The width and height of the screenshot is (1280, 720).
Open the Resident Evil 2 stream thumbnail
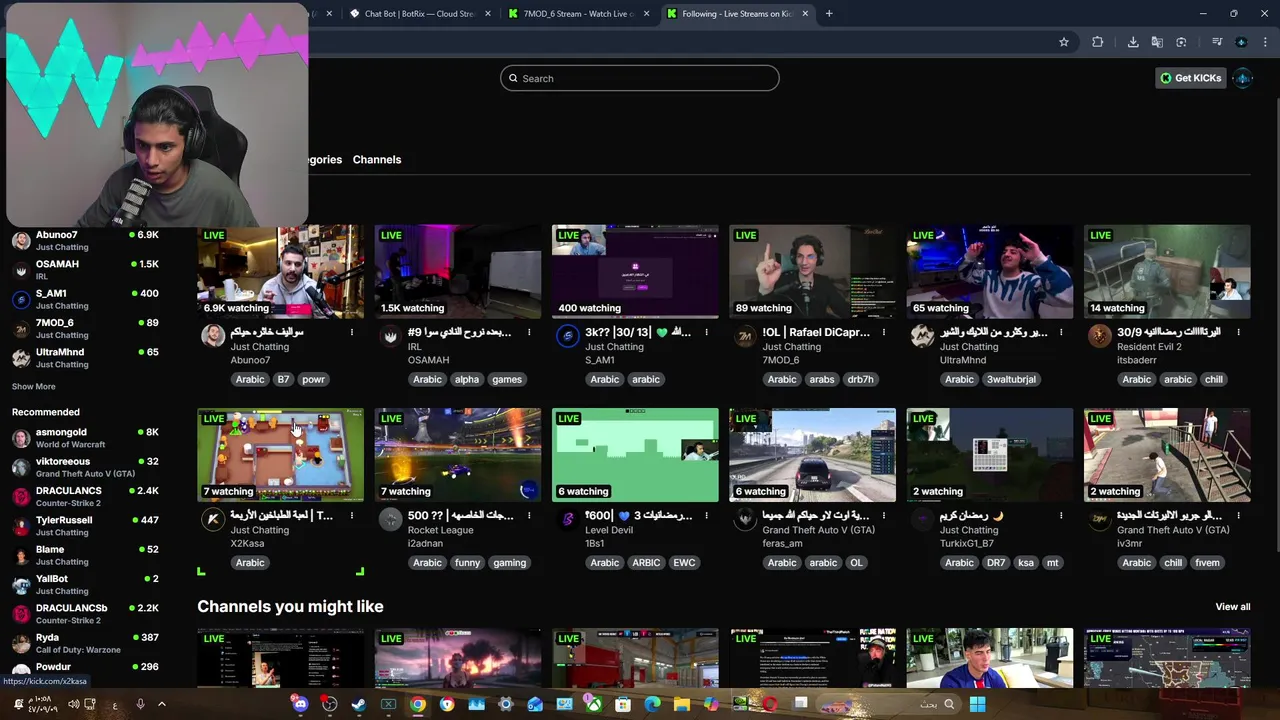pos(1167,272)
